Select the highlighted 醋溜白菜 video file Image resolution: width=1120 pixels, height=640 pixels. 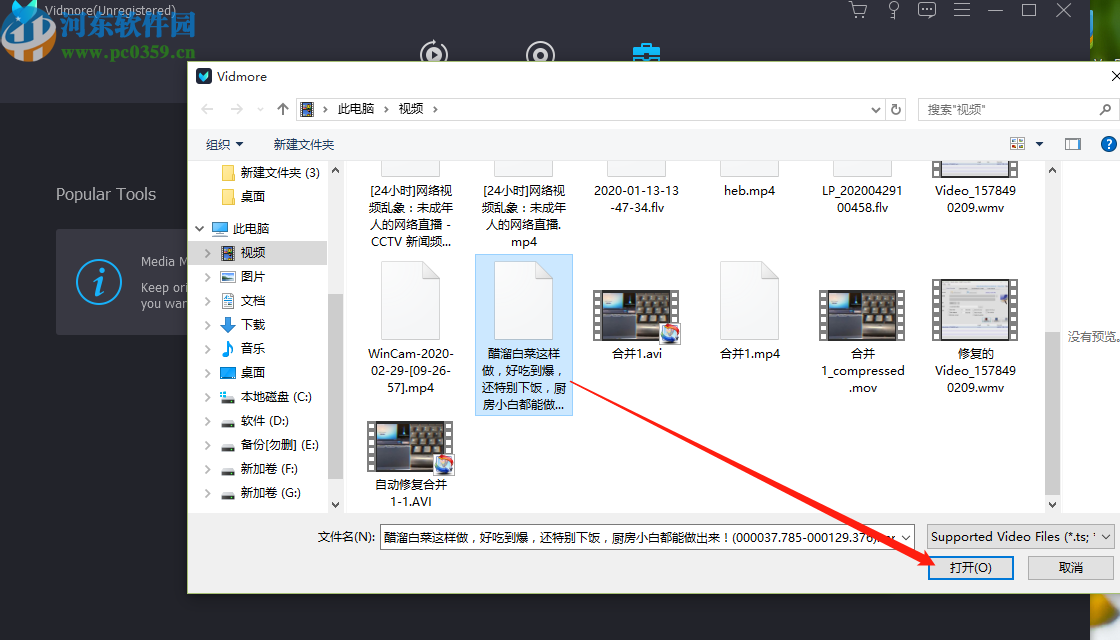pyautogui.click(x=524, y=335)
